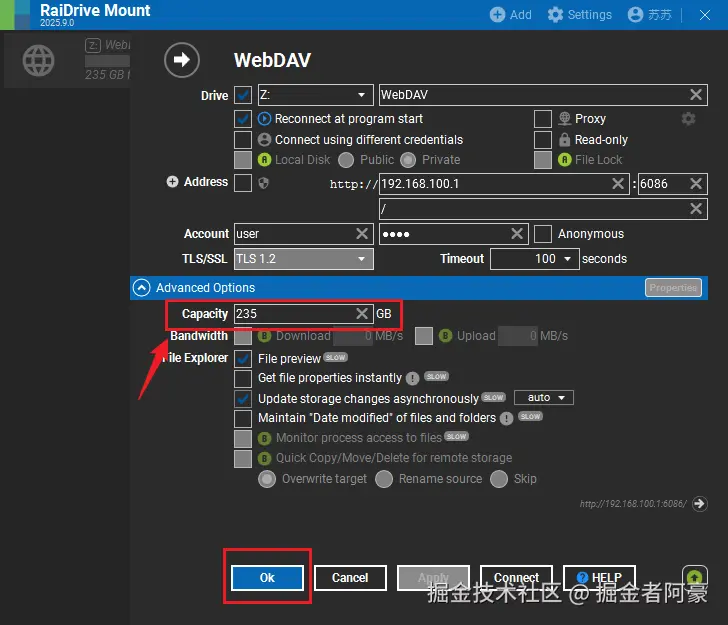The height and width of the screenshot is (625, 728).
Task: Enable the Proxy checkbox
Action: 543,119
